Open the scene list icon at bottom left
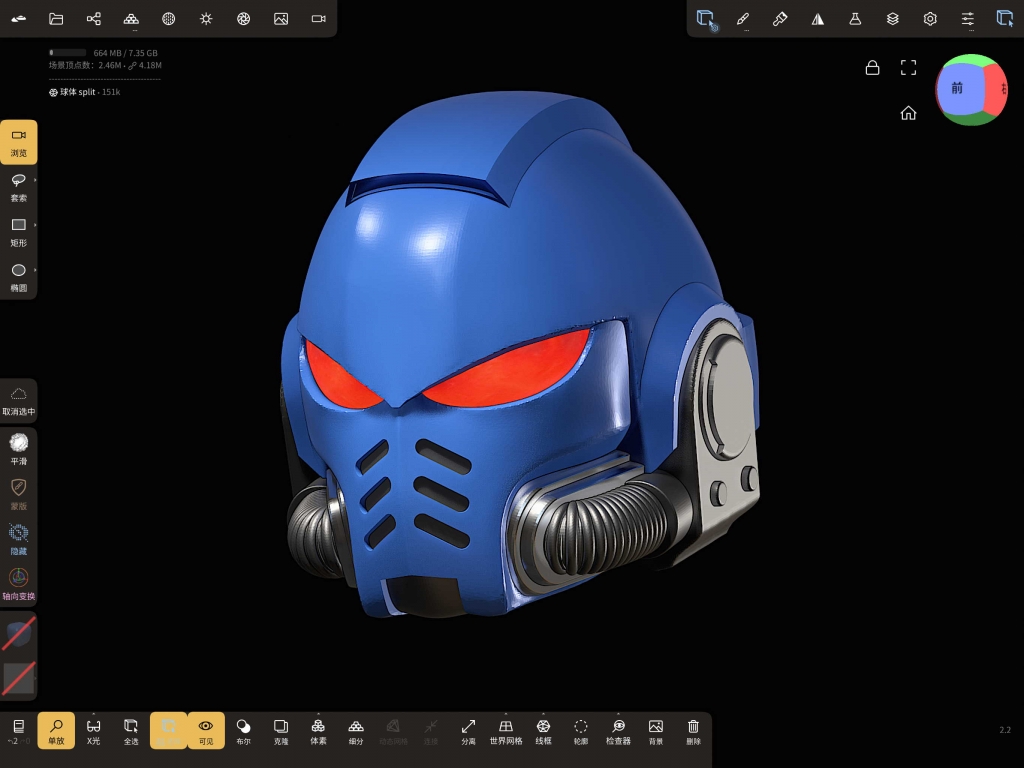 19,730
